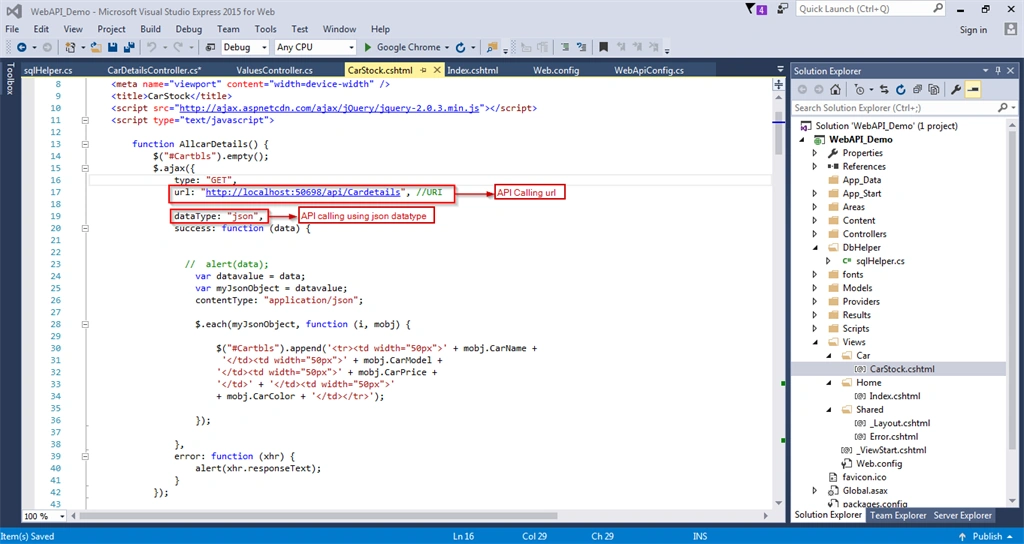Screen dimensions: 1024x544
Task: Click Sync with Active Document icon
Action: [884, 89]
